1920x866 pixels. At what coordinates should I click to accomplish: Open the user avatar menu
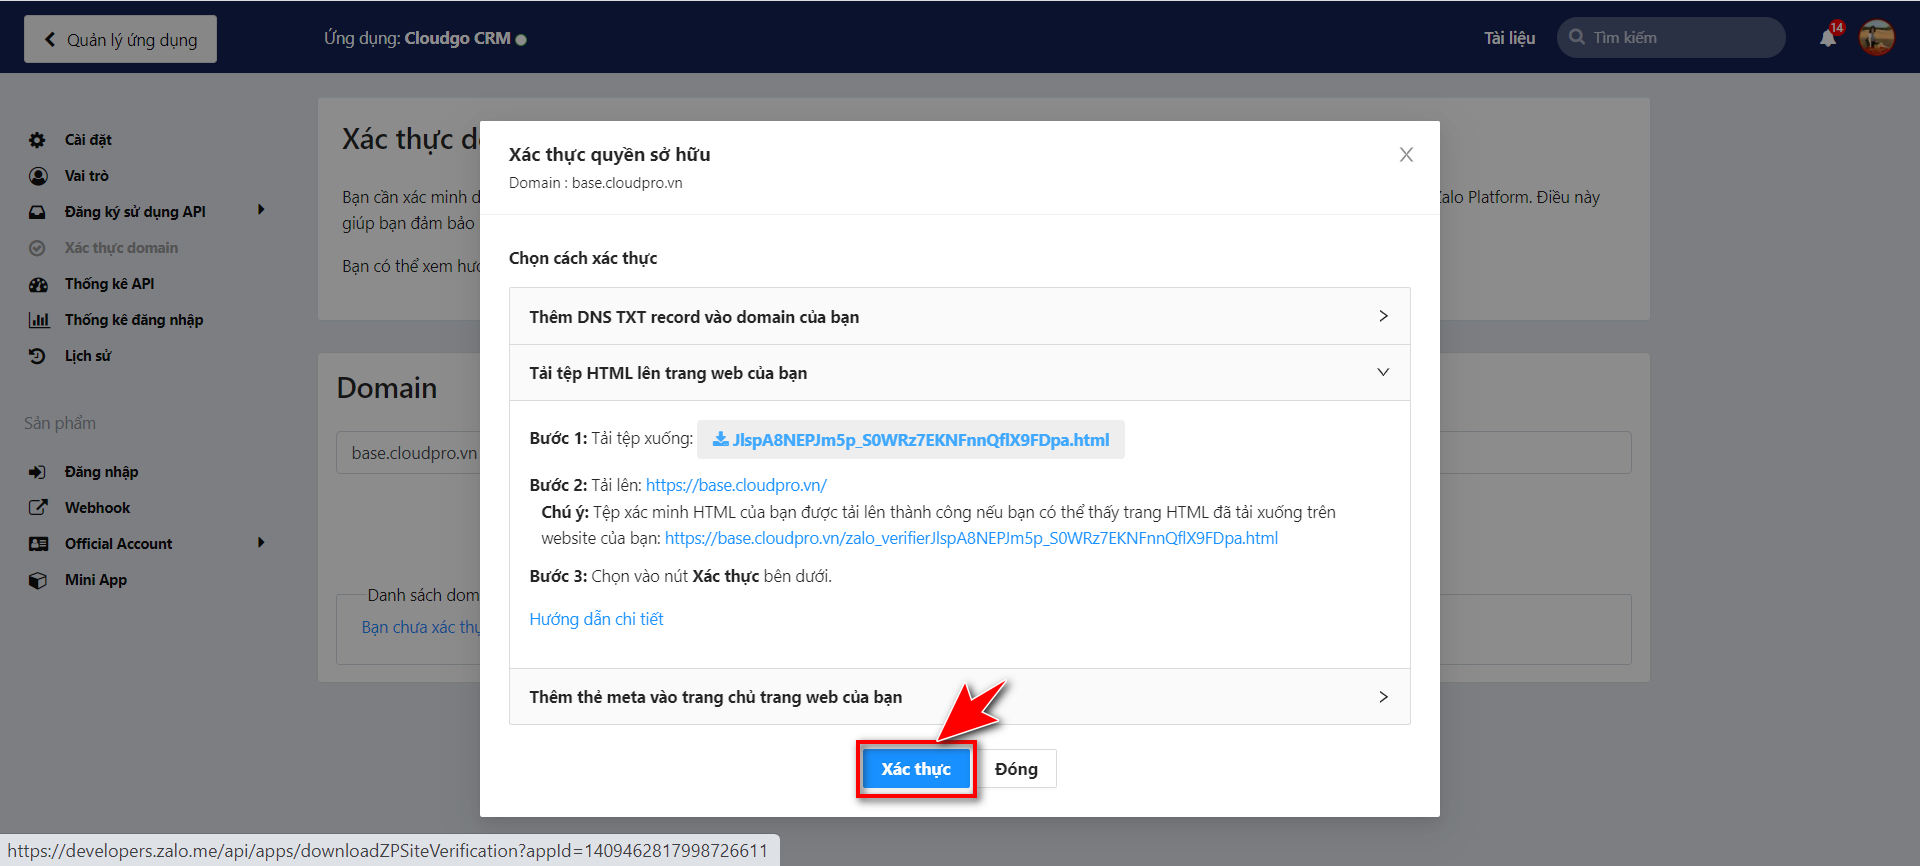pyautogui.click(x=1877, y=38)
